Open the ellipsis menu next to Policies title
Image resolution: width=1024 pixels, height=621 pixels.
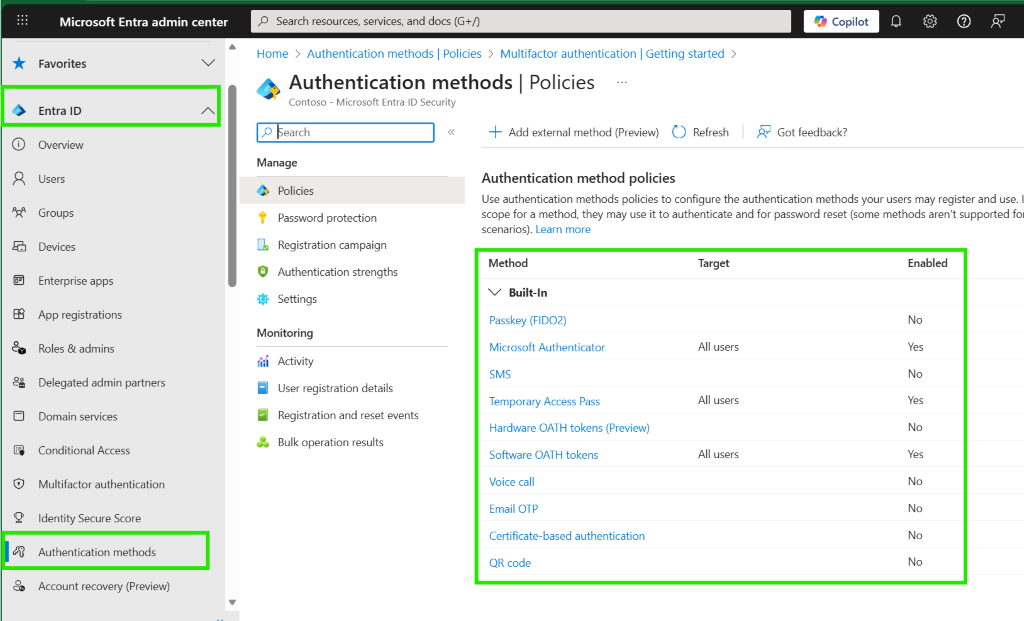click(x=622, y=83)
